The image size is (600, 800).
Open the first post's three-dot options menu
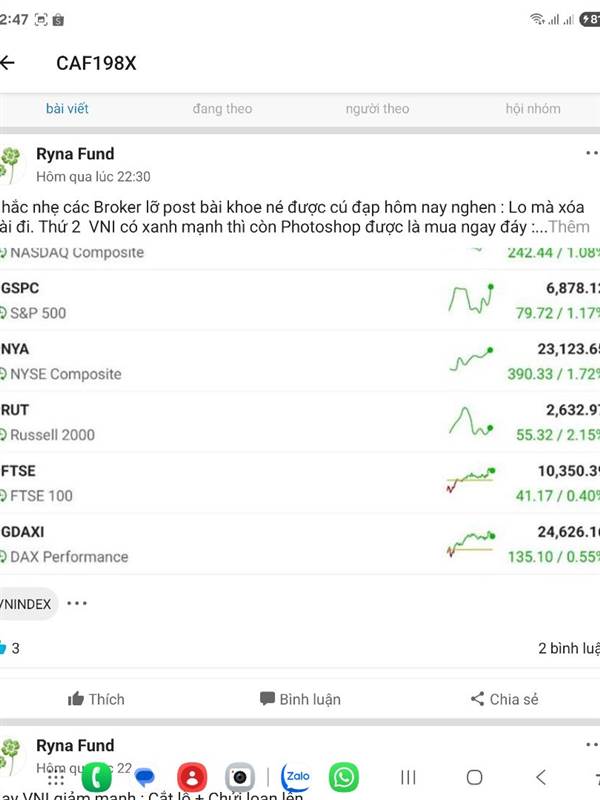[x=591, y=154]
